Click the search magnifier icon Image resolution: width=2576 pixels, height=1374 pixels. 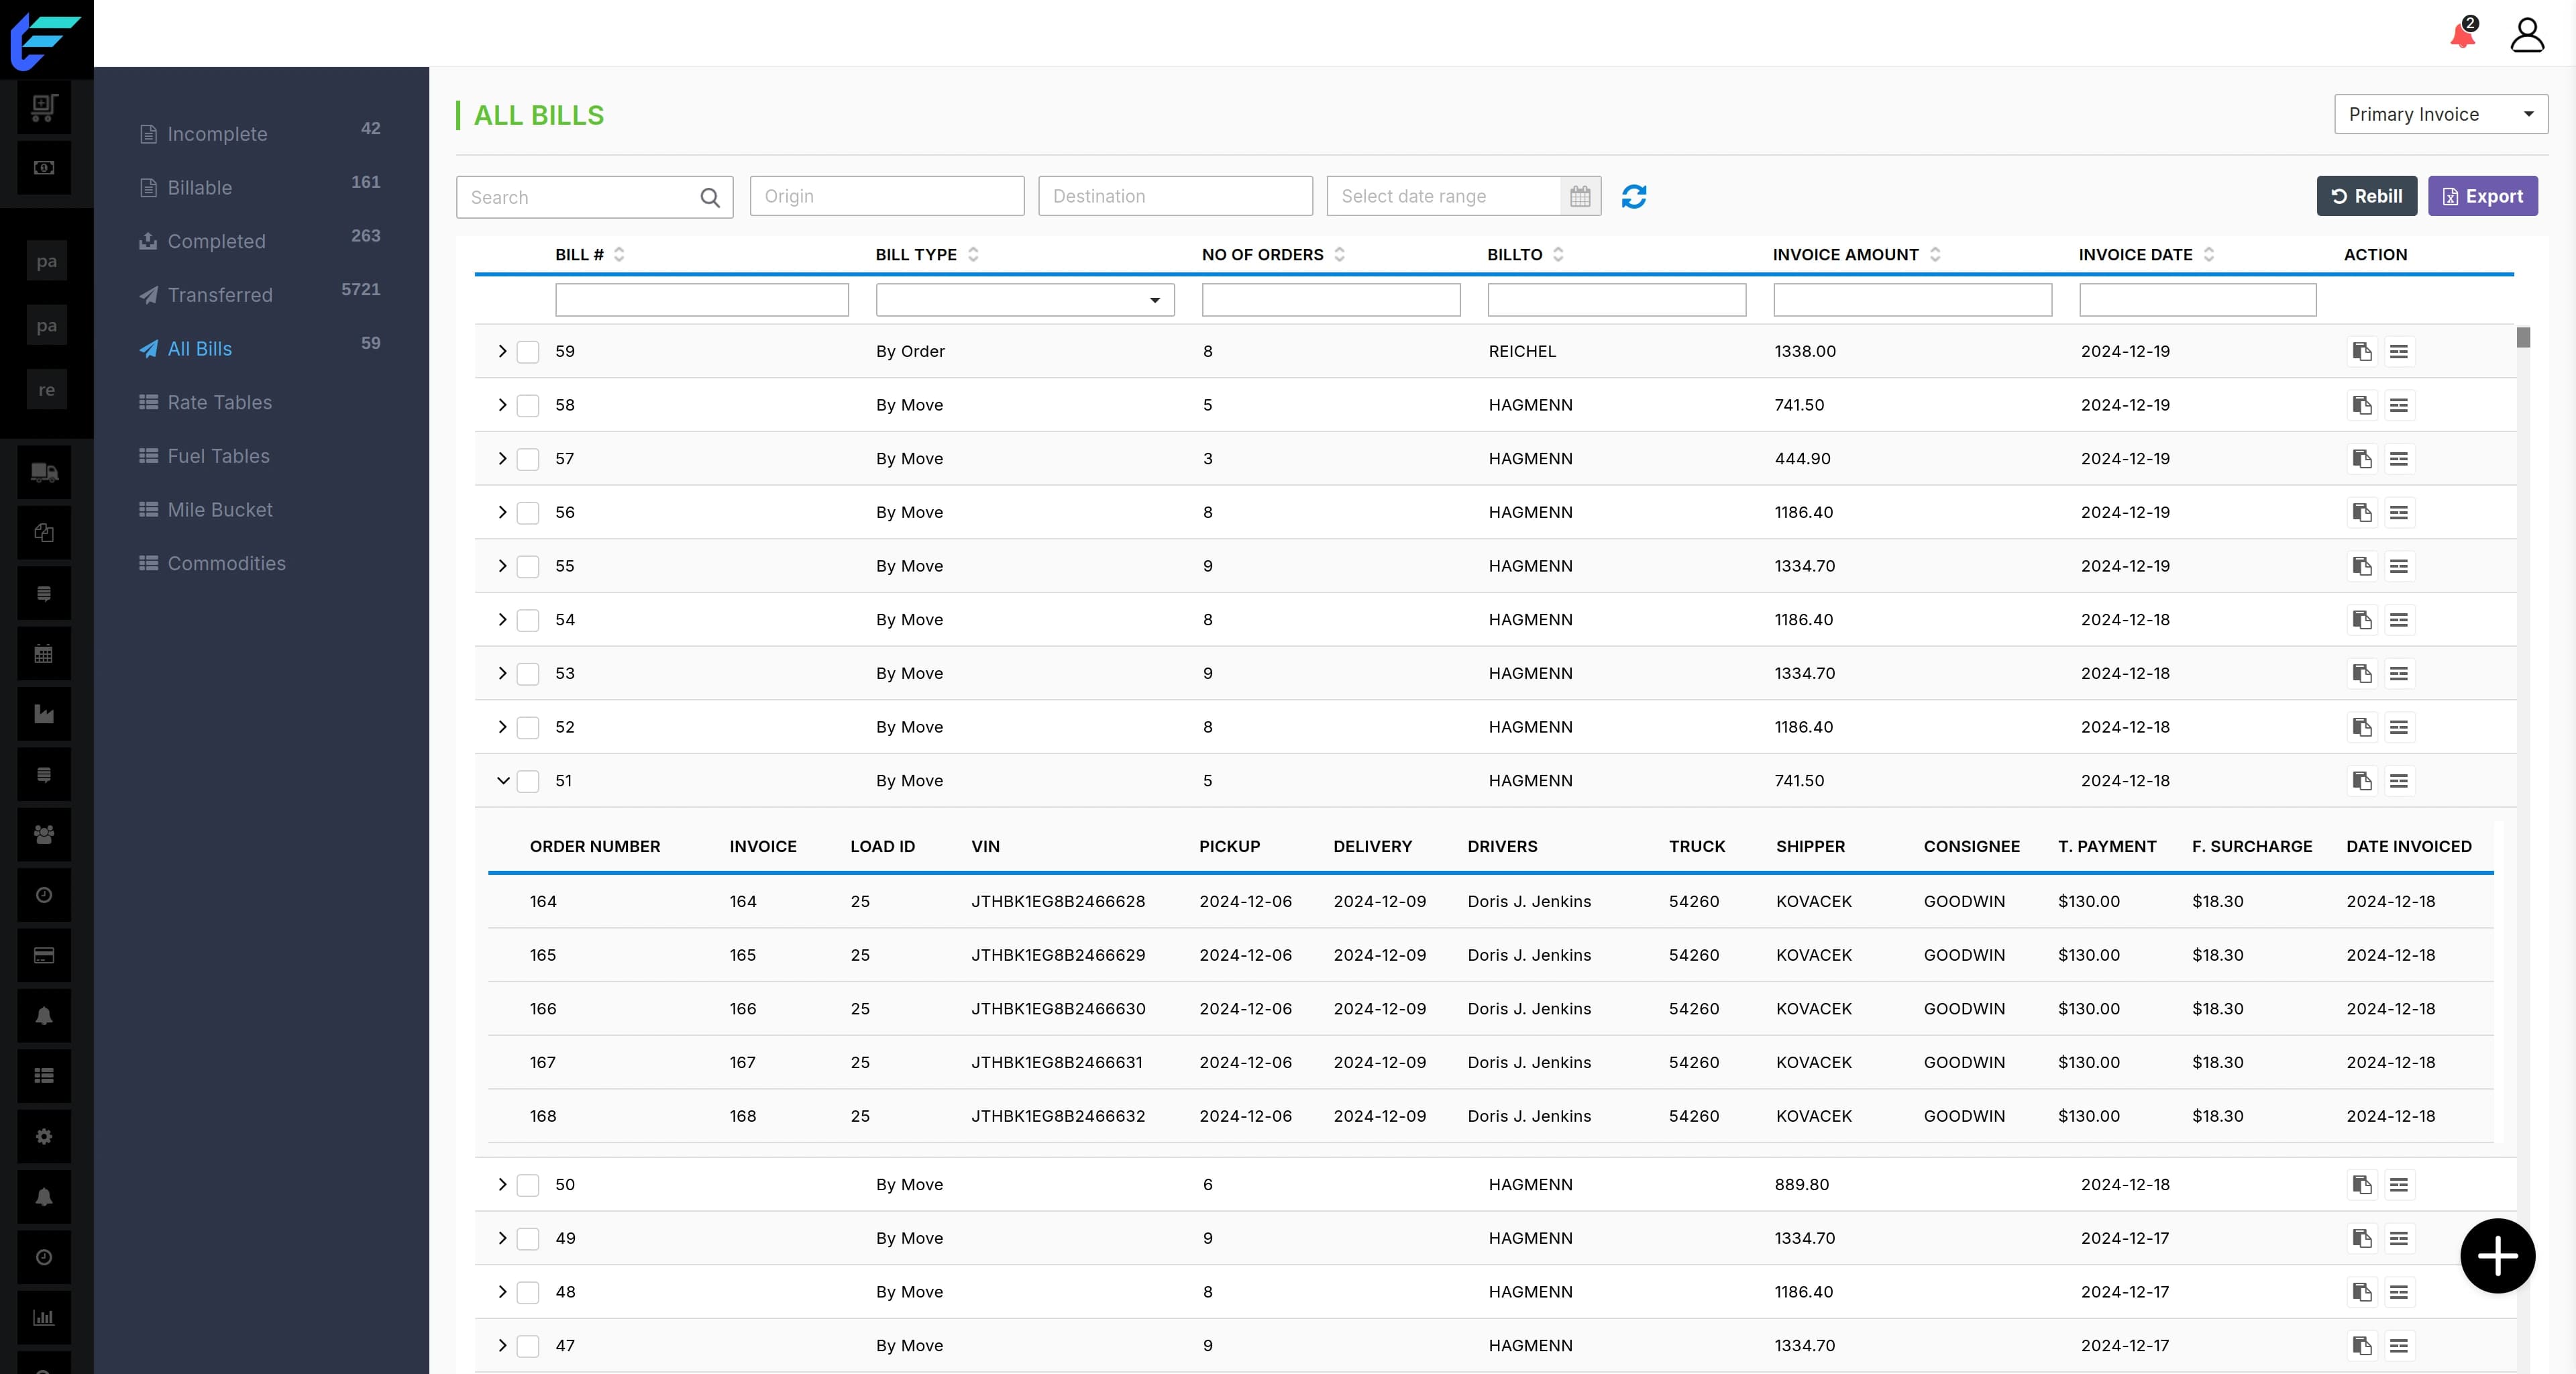(710, 198)
